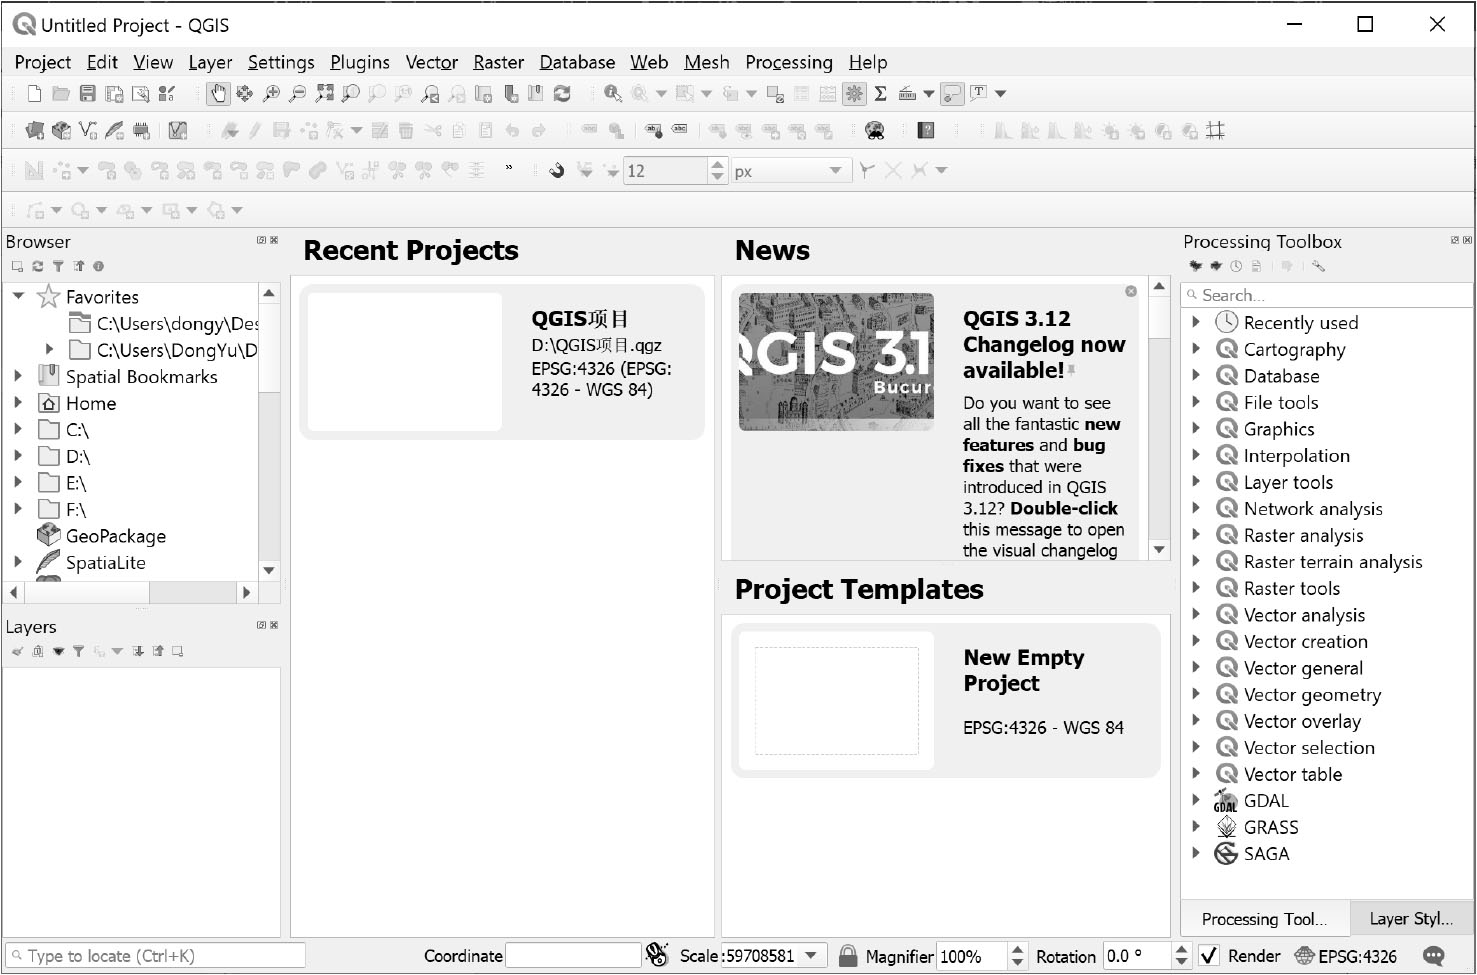The width and height of the screenshot is (1477, 975).
Task: Open the Statistical Summary sigma icon
Action: click(880, 94)
